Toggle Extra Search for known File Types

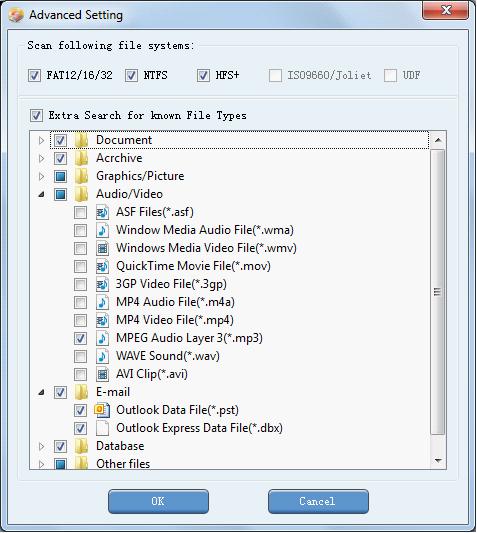[x=36, y=116]
